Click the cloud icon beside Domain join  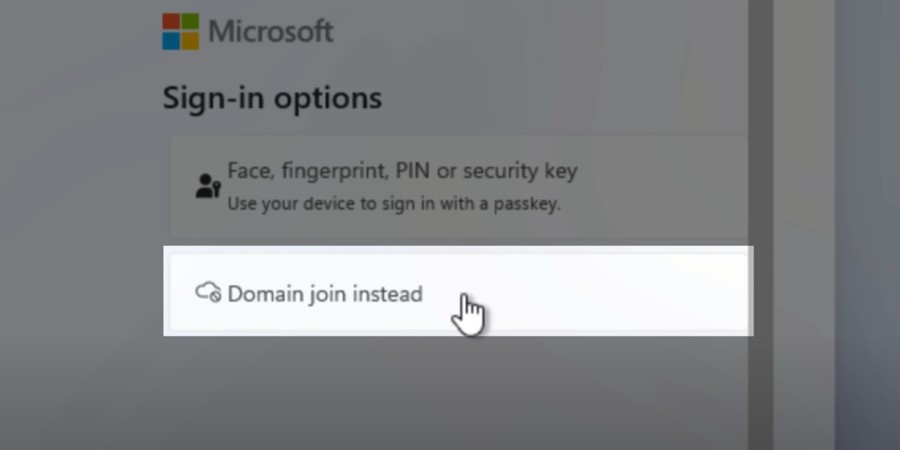coord(208,293)
